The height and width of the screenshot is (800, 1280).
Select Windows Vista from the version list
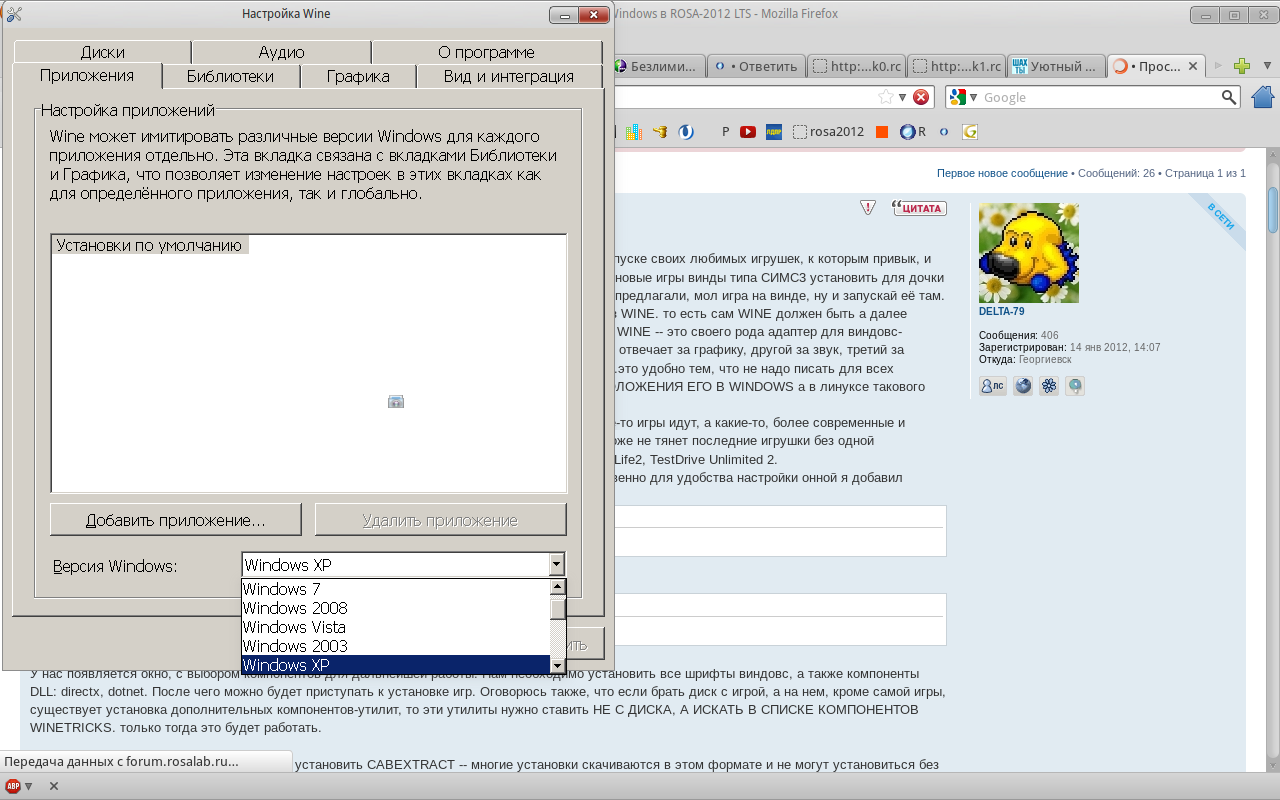tap(396, 627)
